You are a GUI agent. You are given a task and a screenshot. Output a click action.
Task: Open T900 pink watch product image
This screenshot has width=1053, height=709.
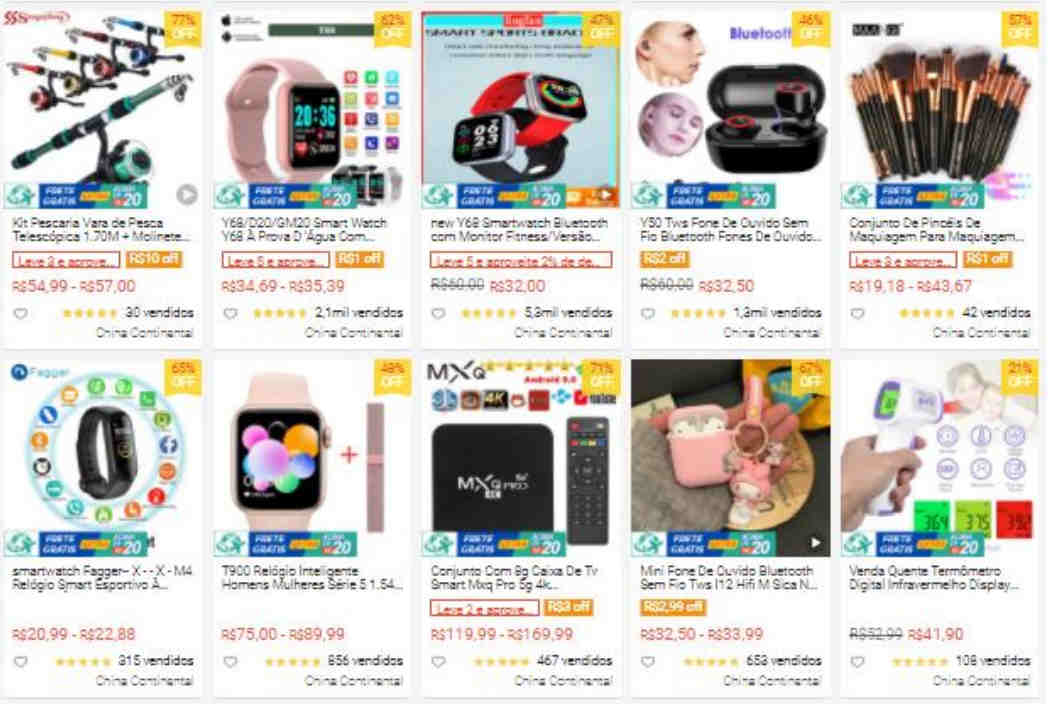click(x=312, y=458)
